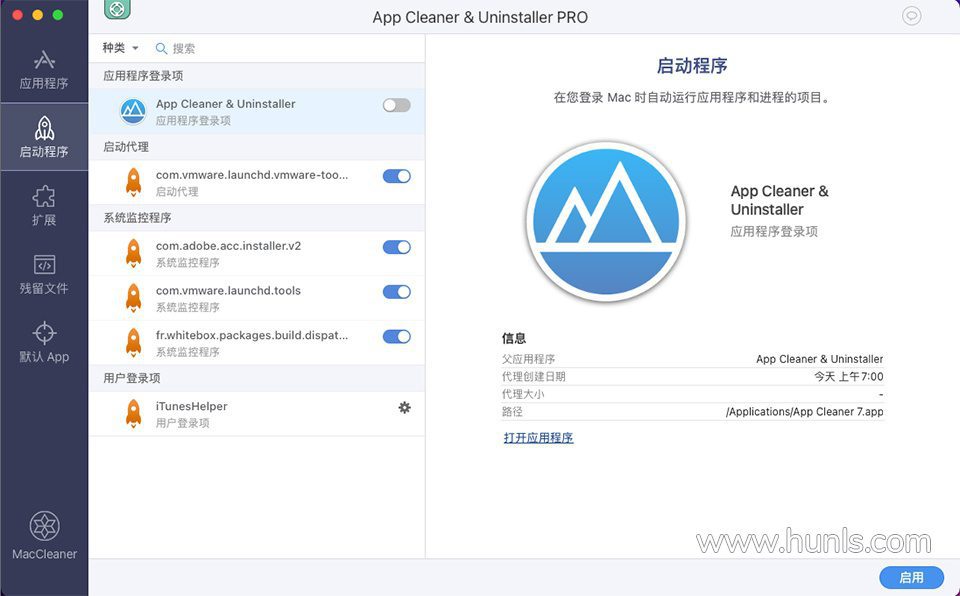The height and width of the screenshot is (596, 960).
Task: Click rocket icon of com.adobe.acc.installer.v2
Action: point(133,253)
